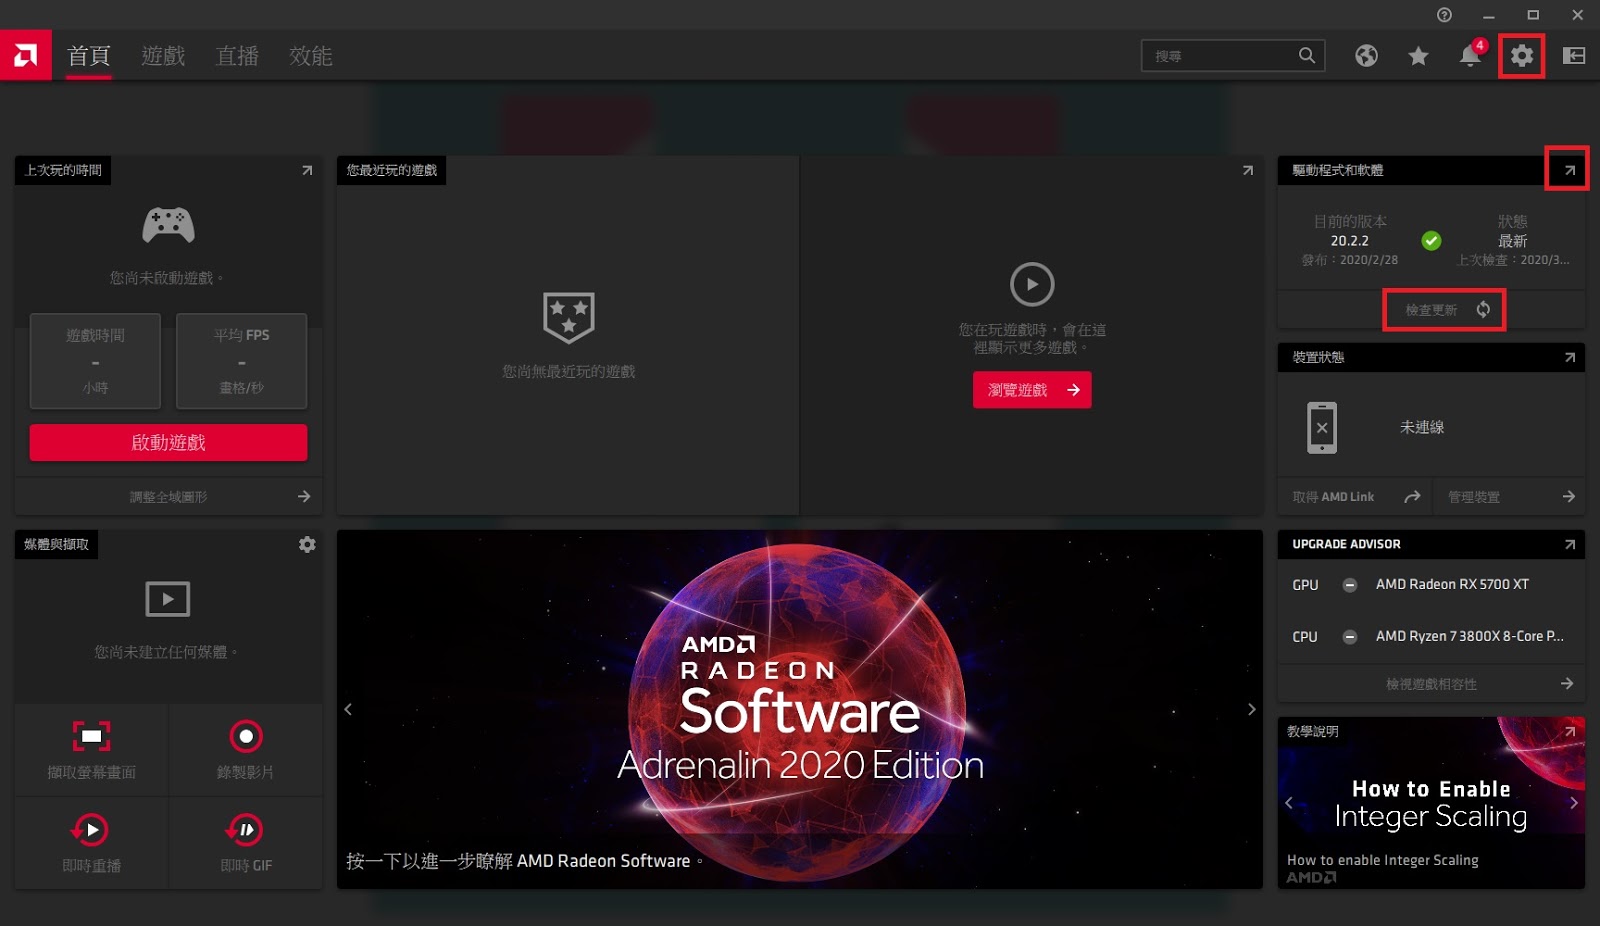Click the search magnifier icon

coord(1307,55)
